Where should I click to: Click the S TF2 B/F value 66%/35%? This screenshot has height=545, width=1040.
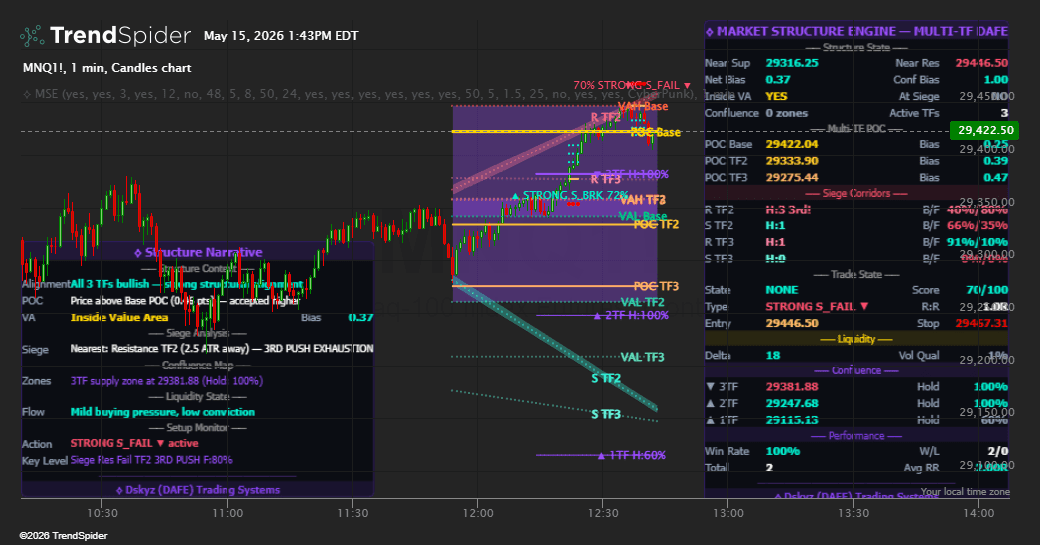tap(977, 225)
